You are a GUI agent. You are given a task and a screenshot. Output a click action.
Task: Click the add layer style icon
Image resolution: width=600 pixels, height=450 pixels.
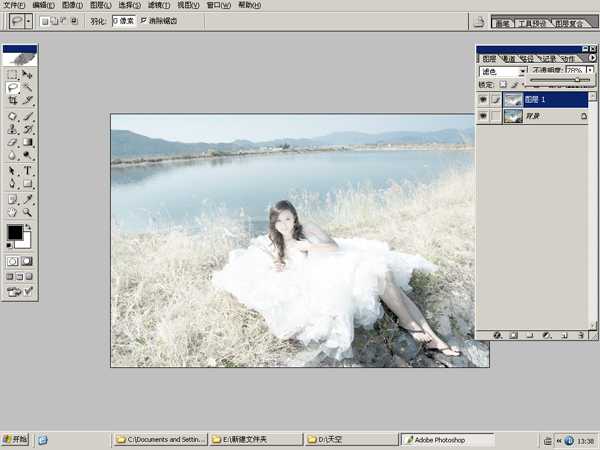(x=497, y=336)
